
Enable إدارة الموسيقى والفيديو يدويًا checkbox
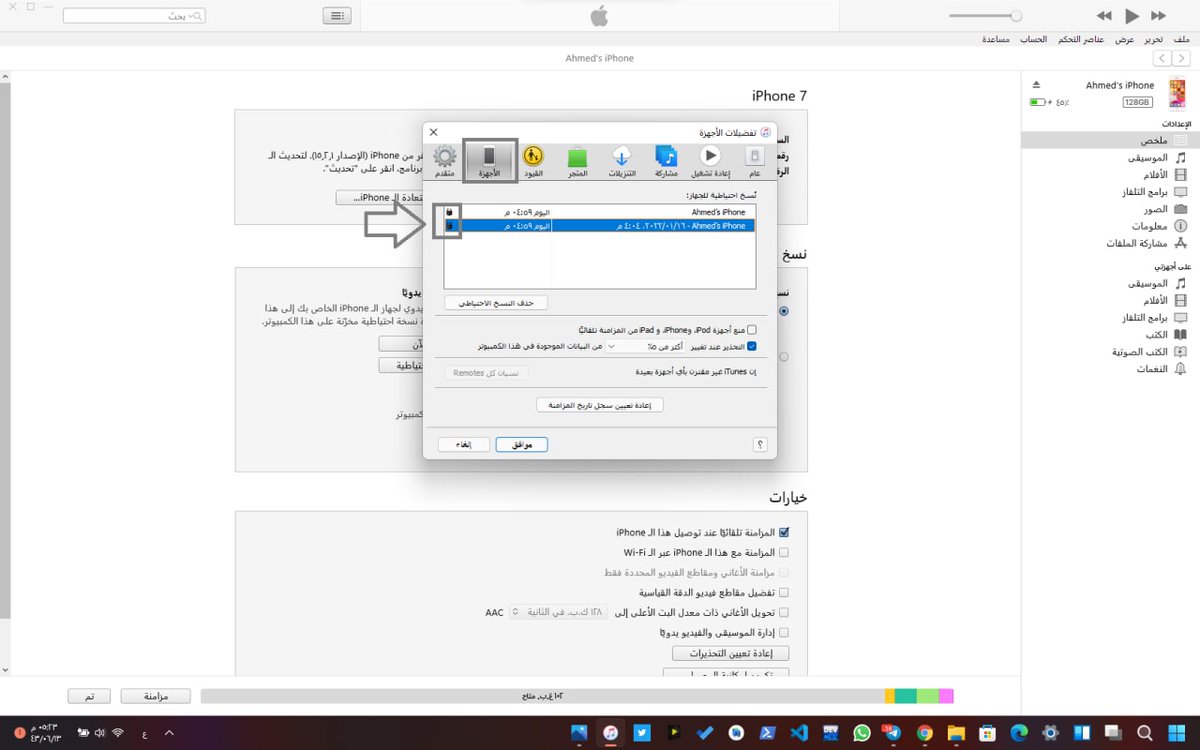click(x=784, y=632)
